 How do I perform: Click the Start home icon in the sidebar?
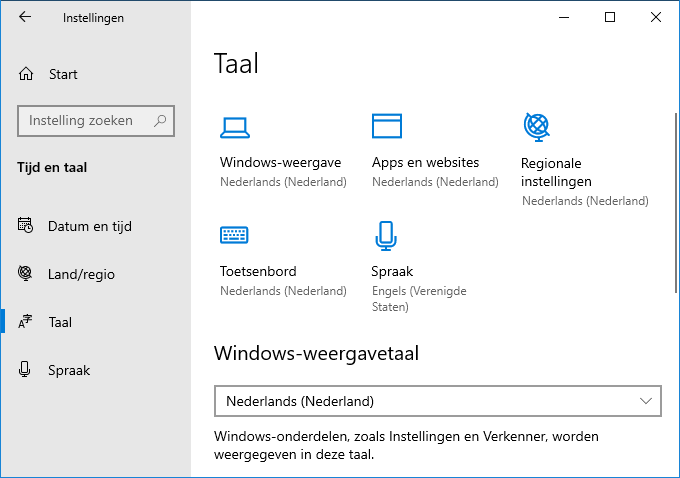[26, 74]
